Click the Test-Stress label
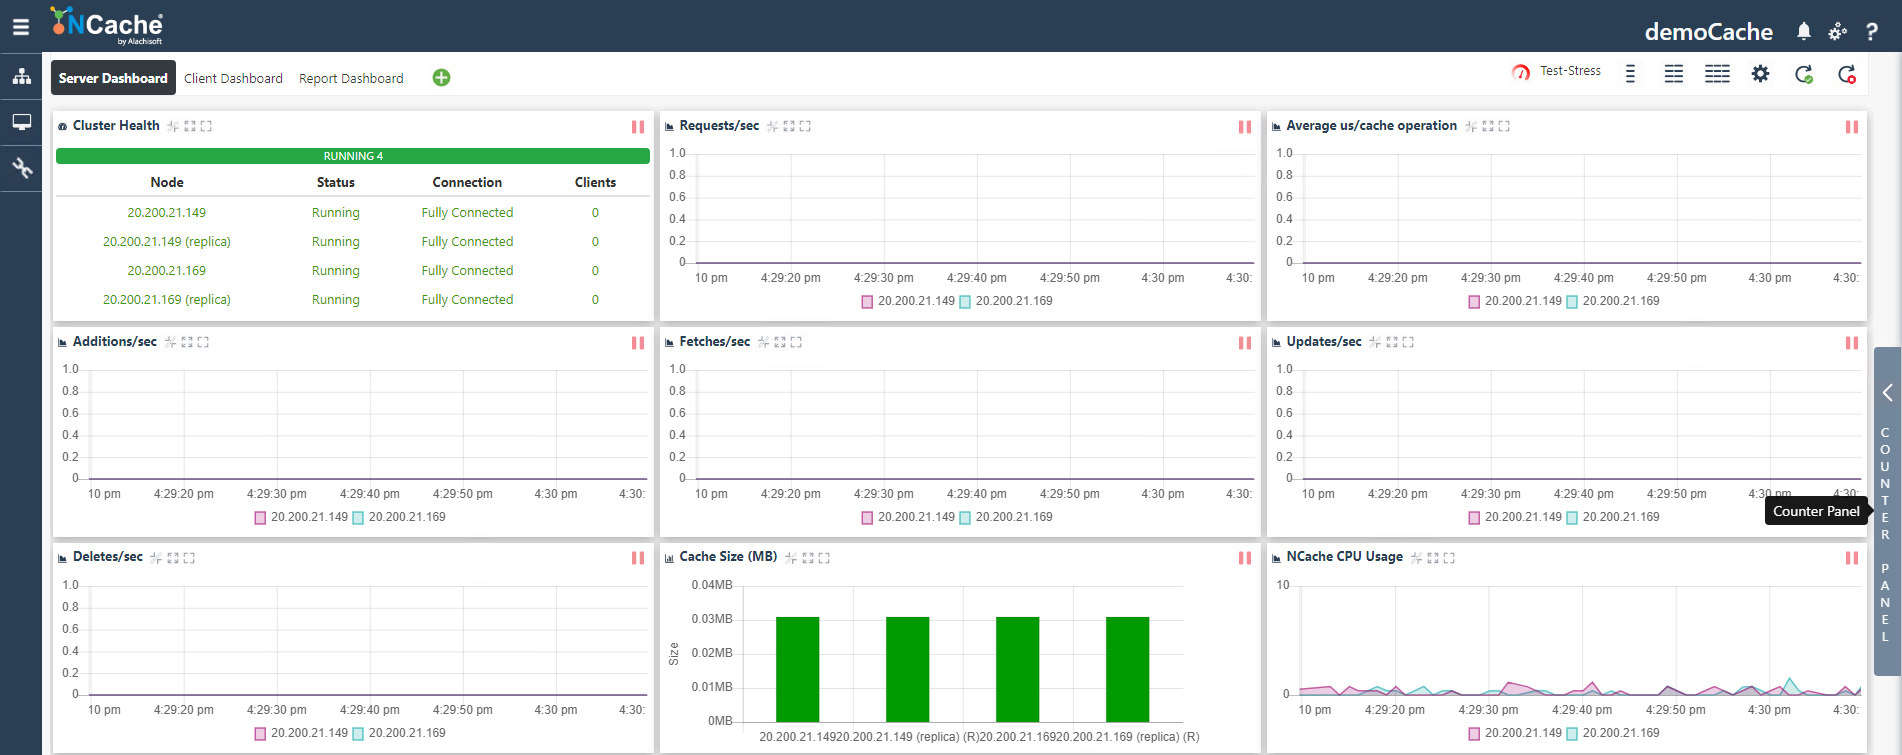1902x755 pixels. pyautogui.click(x=1570, y=71)
